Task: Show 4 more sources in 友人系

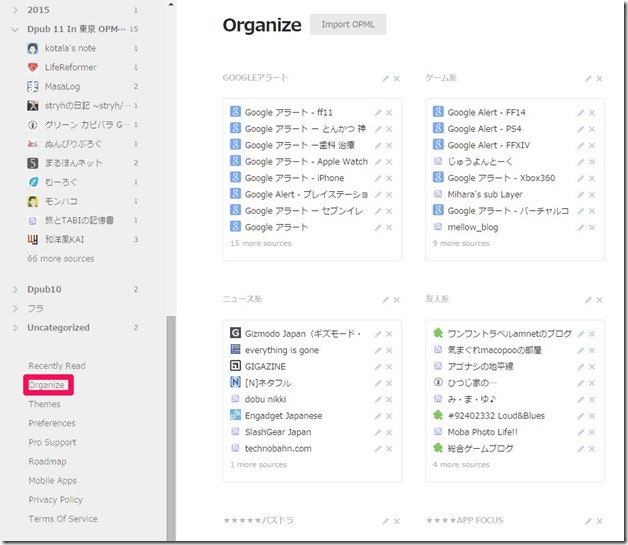Action: click(461, 465)
